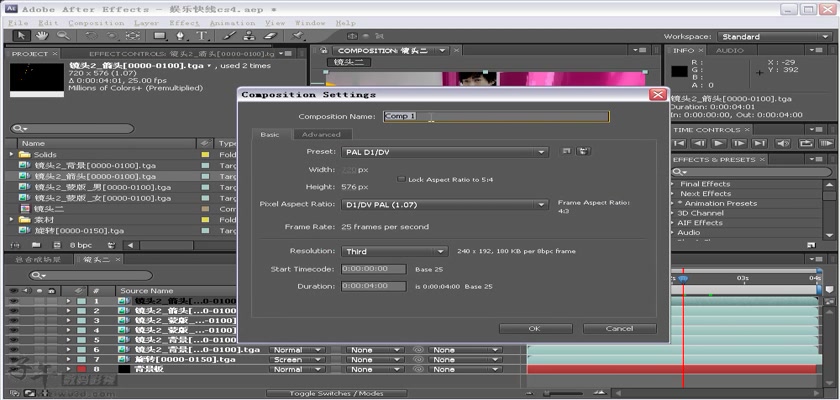Toggle audio mute in Time Controls

tap(783, 143)
